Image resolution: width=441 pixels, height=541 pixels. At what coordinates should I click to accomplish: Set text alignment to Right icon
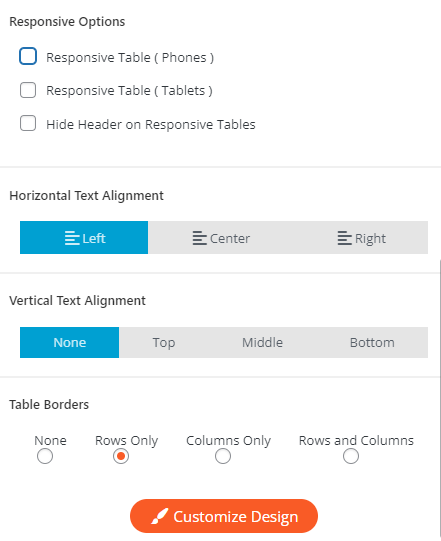[344, 238]
